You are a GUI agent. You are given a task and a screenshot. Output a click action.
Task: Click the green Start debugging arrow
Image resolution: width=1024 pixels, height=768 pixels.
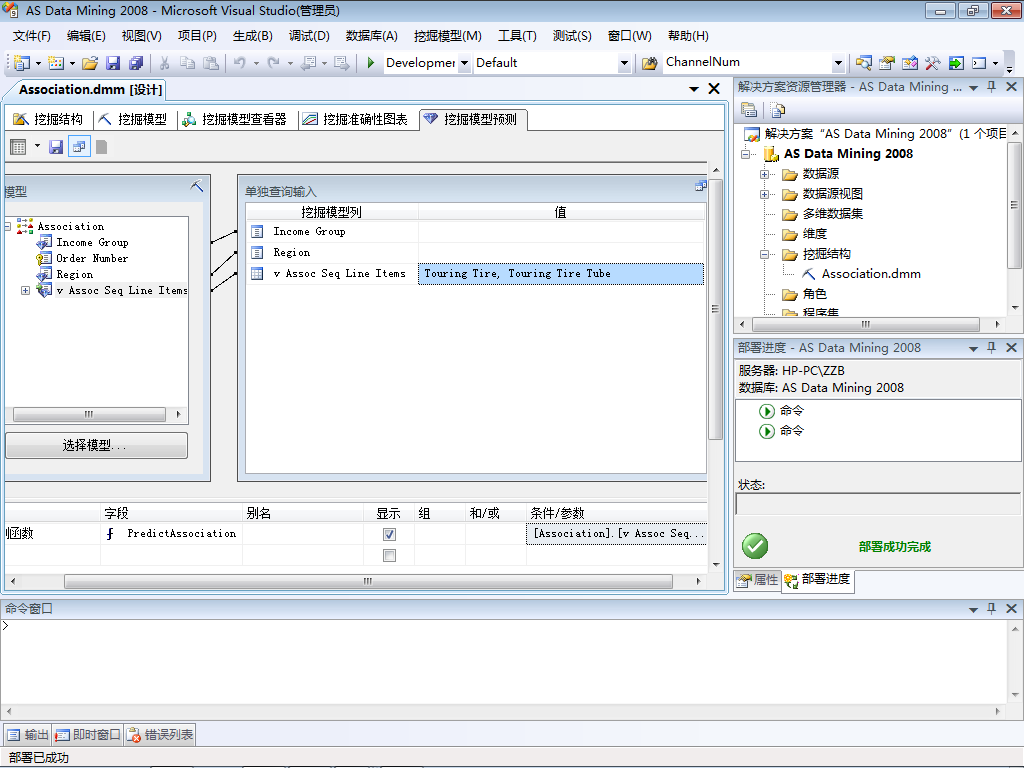coord(371,63)
